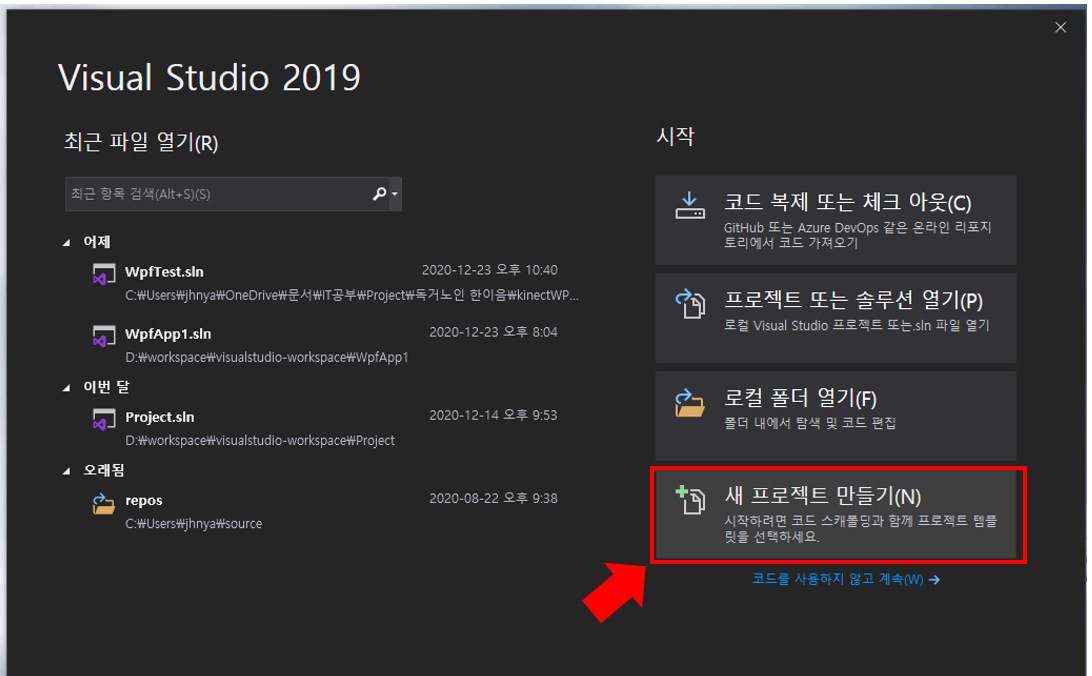This screenshot has height=676, width=1092.
Task: Click timestamp 2020-12-23 오후 10:40
Action: pyautogui.click(x=490, y=270)
